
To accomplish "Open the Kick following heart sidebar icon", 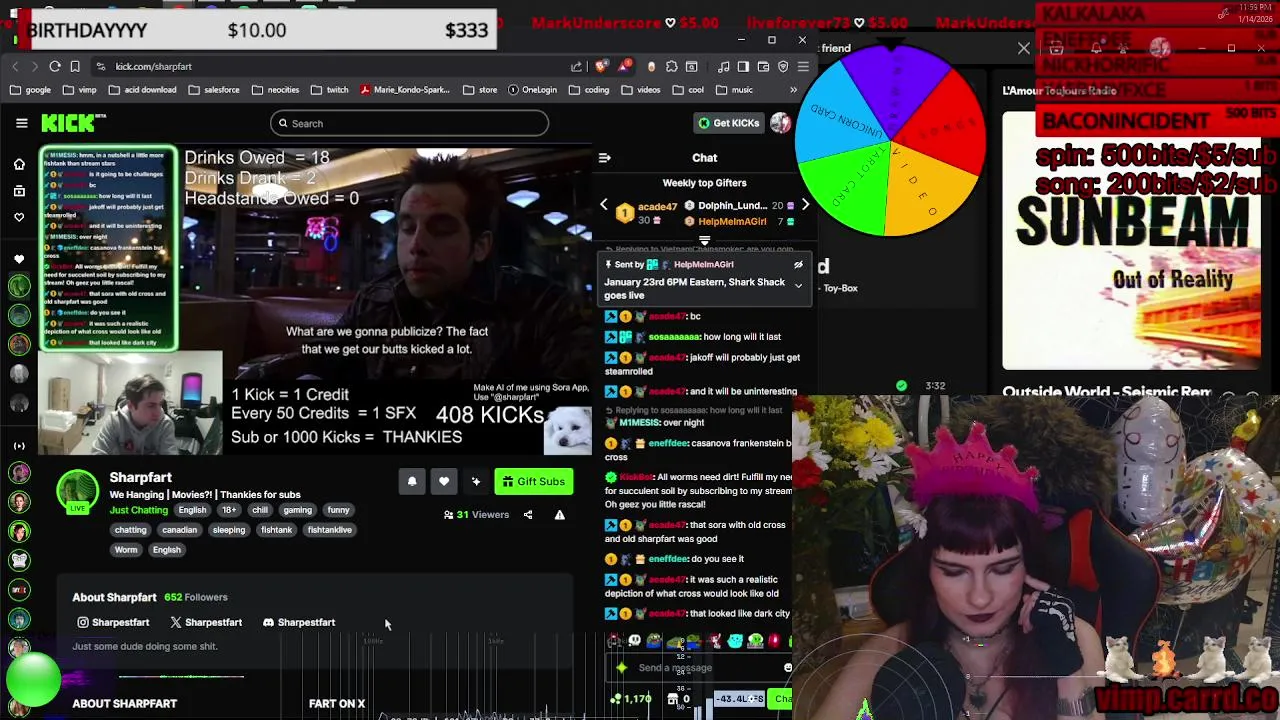I will 19,216.
